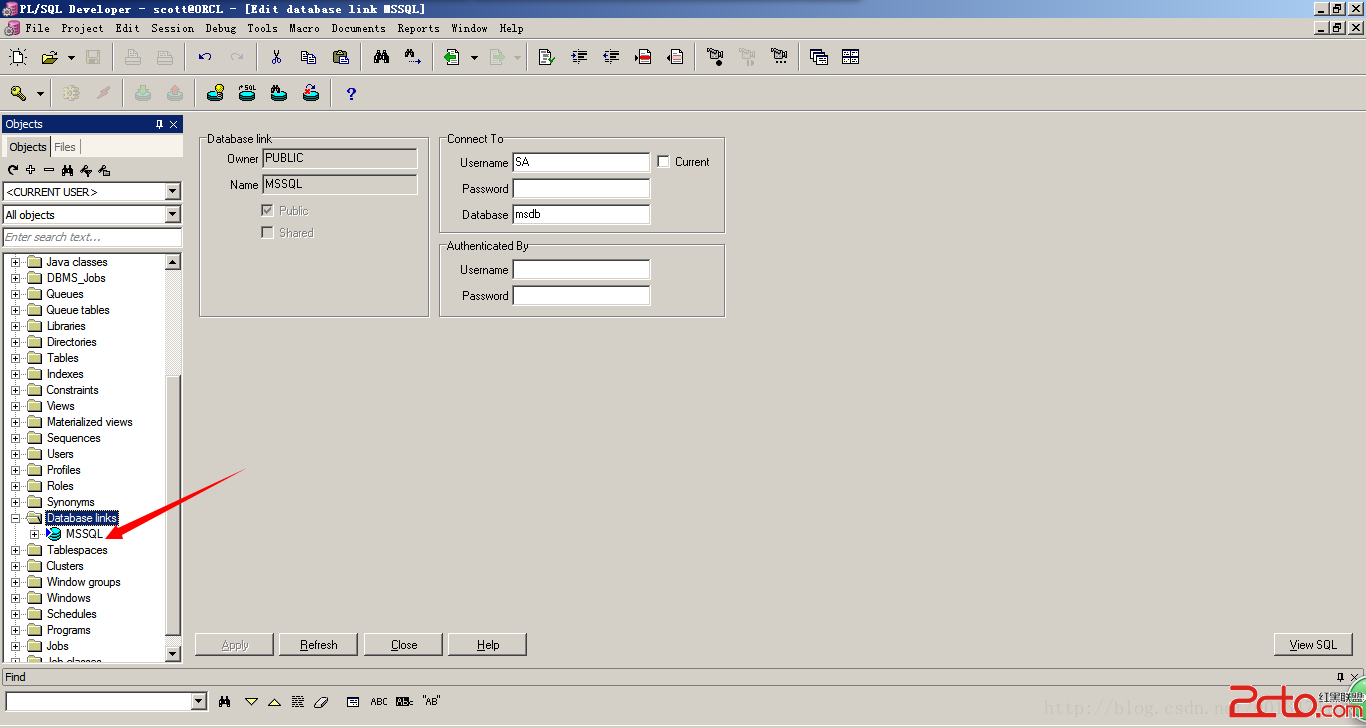
Task: Pin the Objects panel with pushpin
Action: click(159, 124)
